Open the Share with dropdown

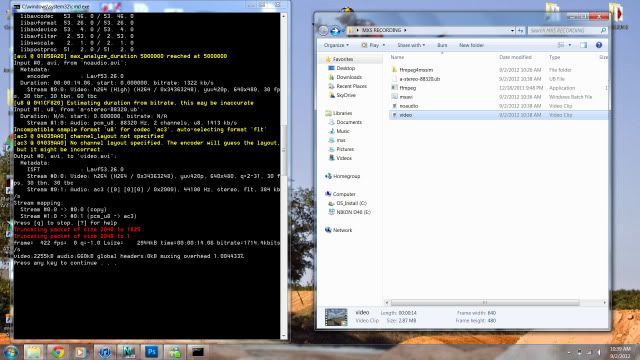click(411, 45)
